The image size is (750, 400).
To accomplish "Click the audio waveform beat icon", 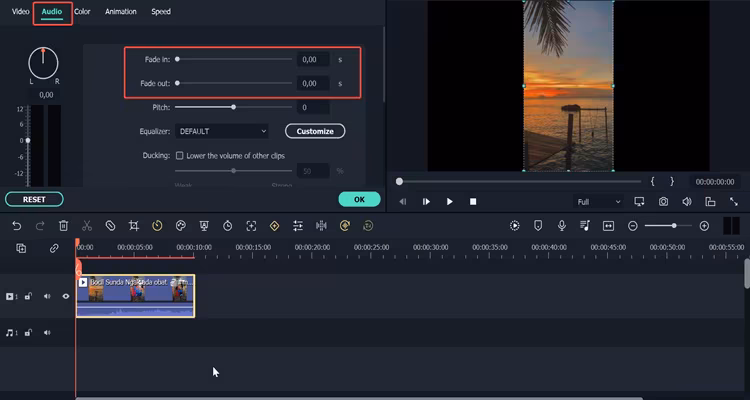I will [321, 226].
